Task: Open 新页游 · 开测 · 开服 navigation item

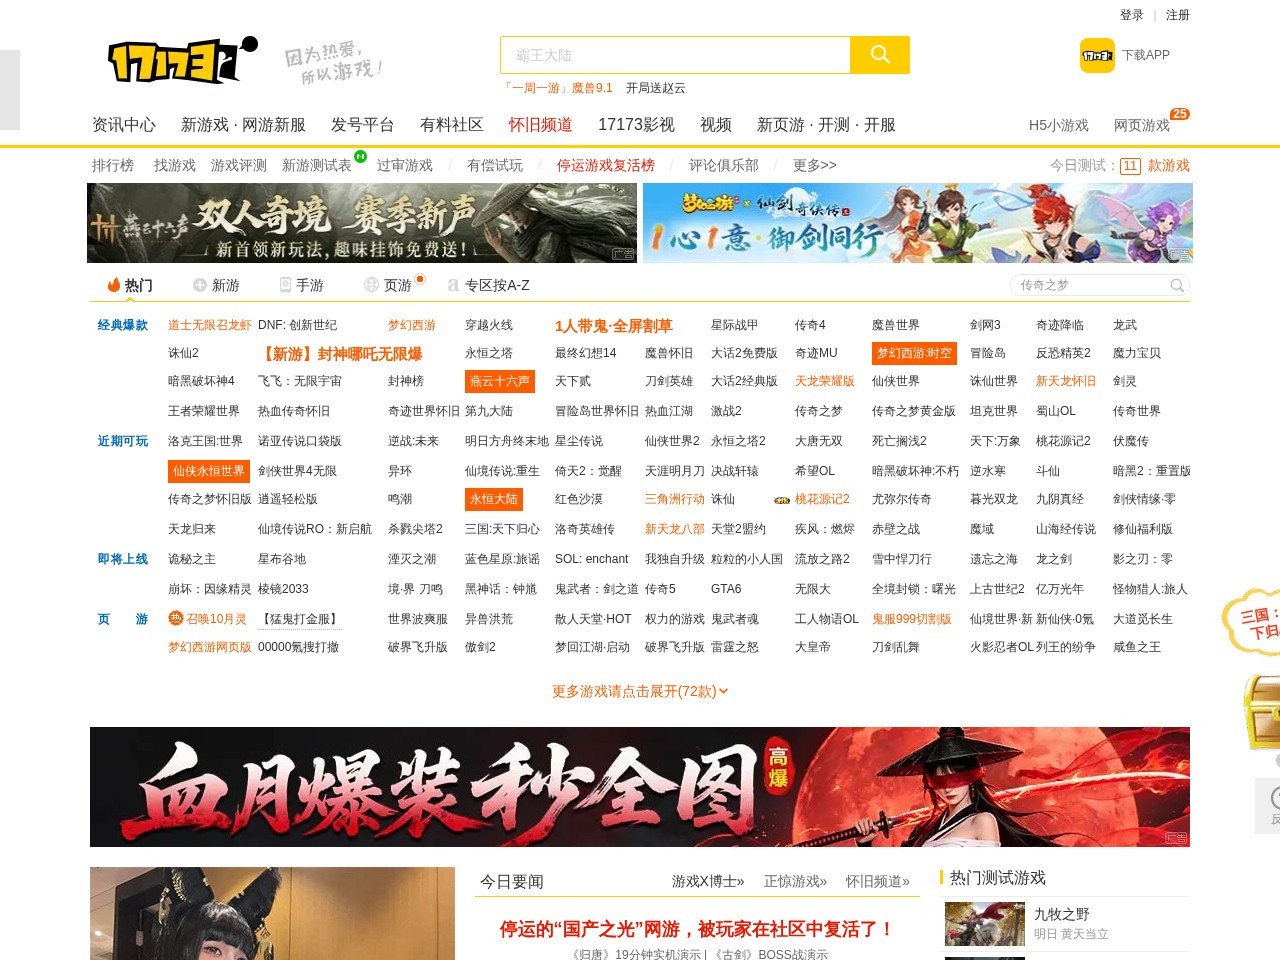Action: point(826,125)
